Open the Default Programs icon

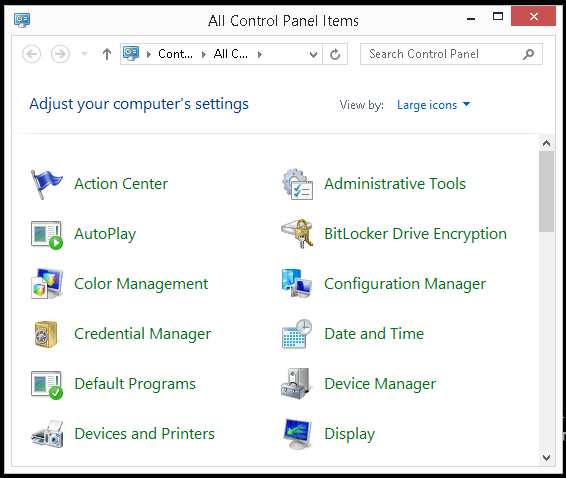click(47, 384)
